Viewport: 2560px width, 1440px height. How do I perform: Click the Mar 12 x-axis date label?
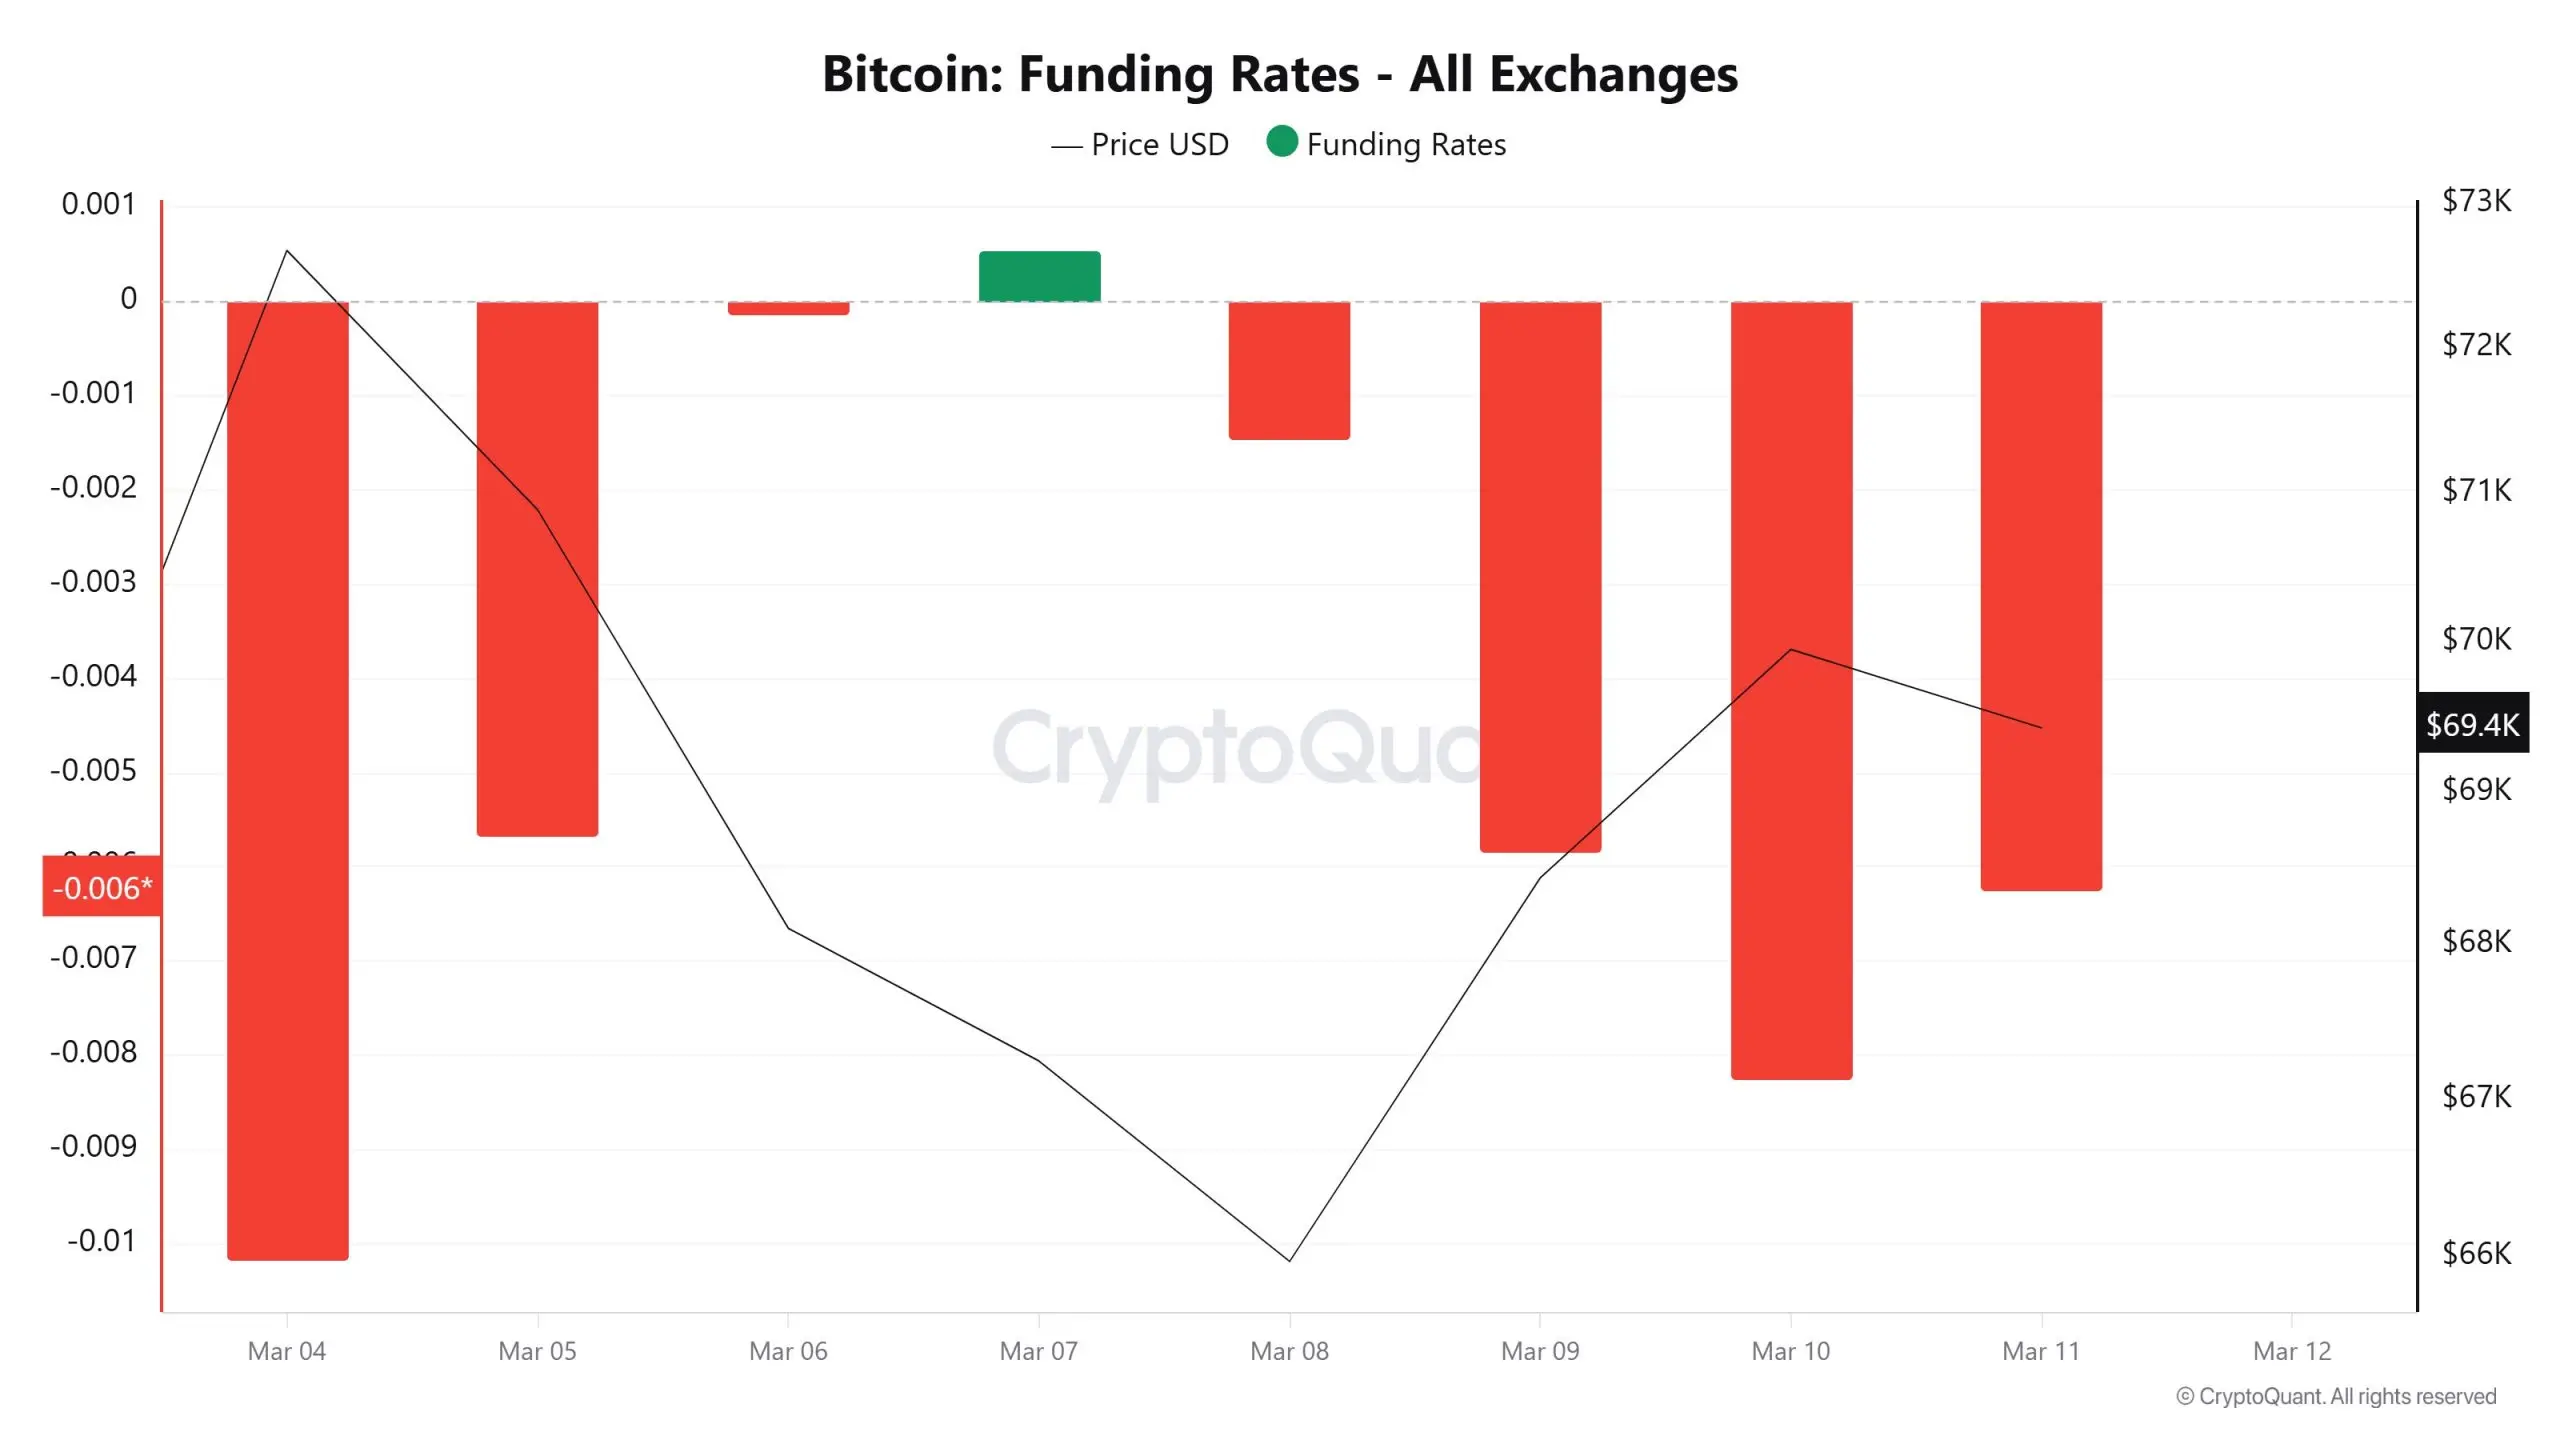2292,1351
